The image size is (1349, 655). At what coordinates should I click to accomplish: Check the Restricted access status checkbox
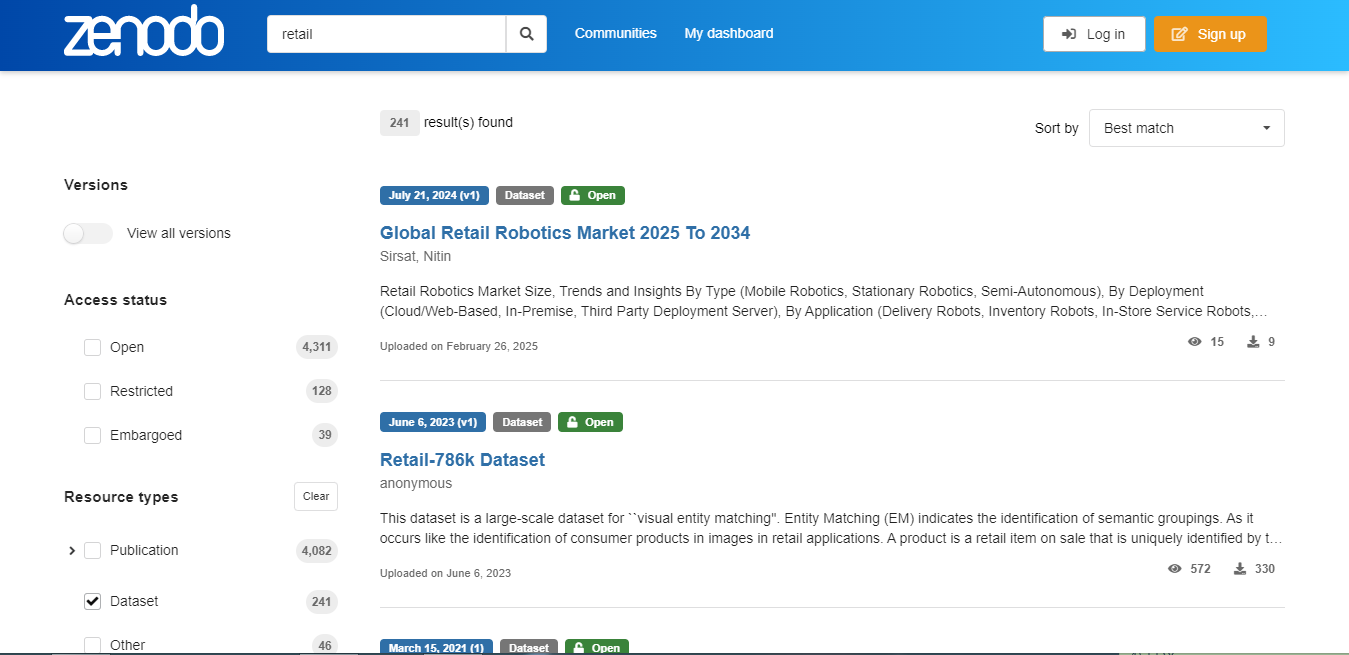(x=92, y=391)
